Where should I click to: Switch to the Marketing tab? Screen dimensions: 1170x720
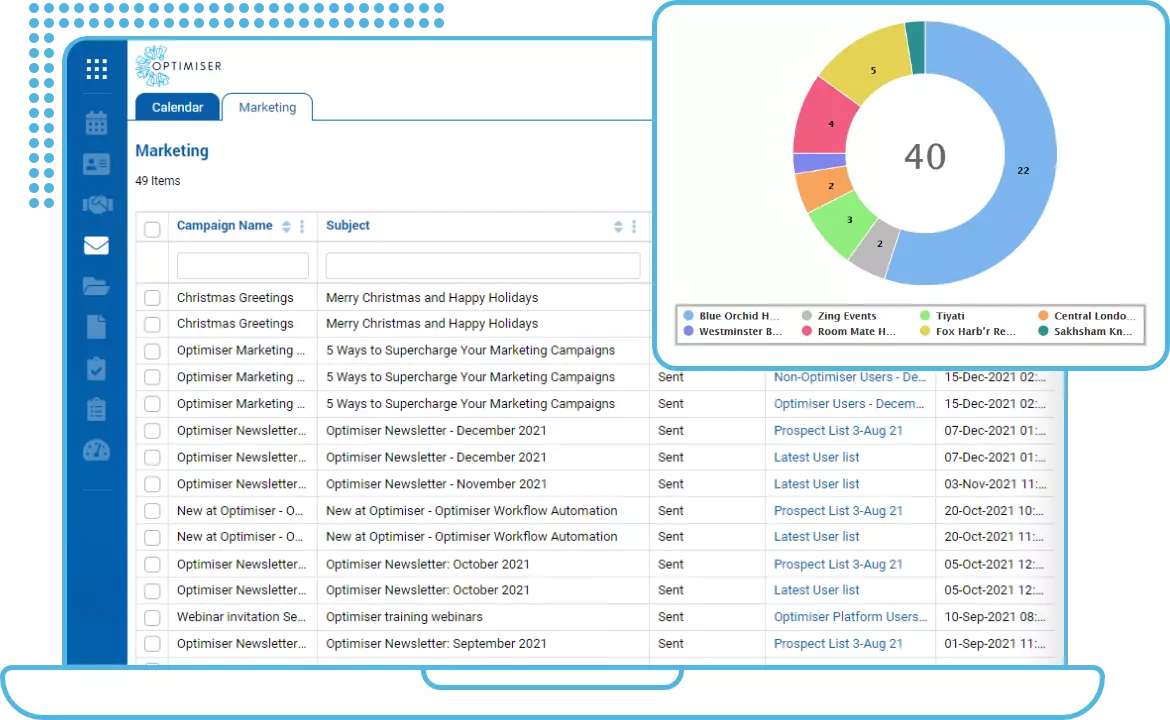pyautogui.click(x=267, y=107)
